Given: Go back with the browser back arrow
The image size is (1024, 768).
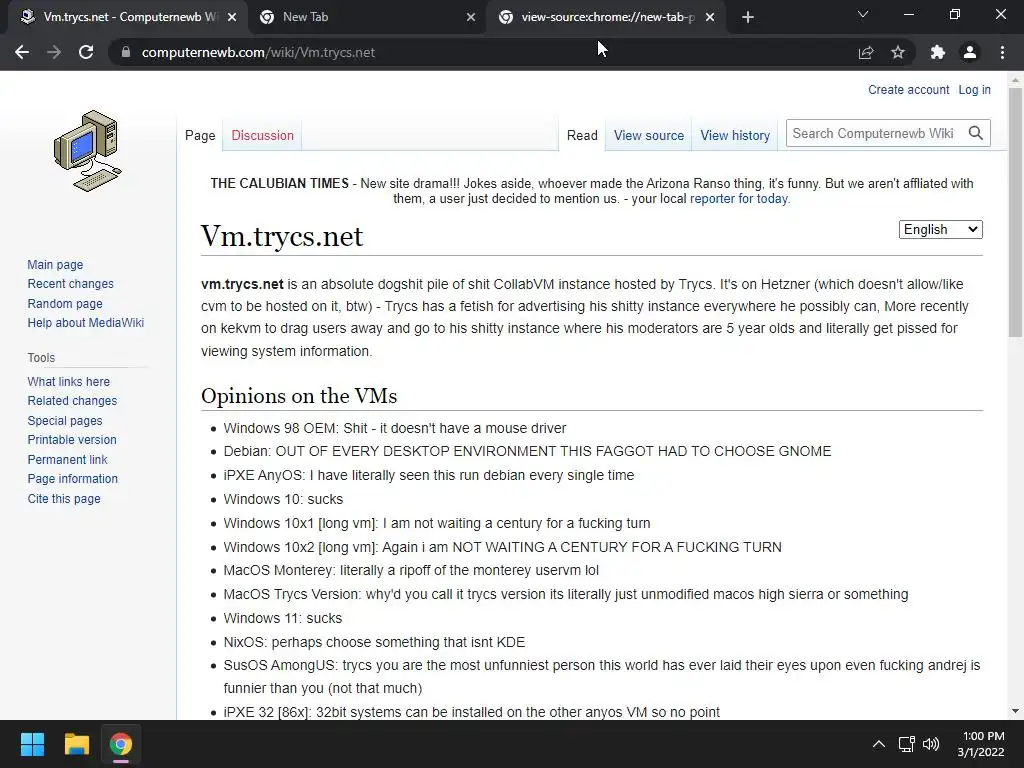Looking at the screenshot, I should [22, 52].
